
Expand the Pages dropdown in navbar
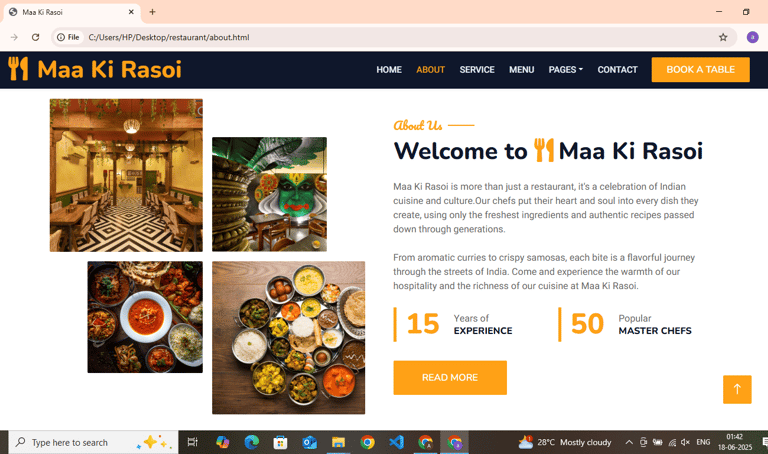(566, 70)
